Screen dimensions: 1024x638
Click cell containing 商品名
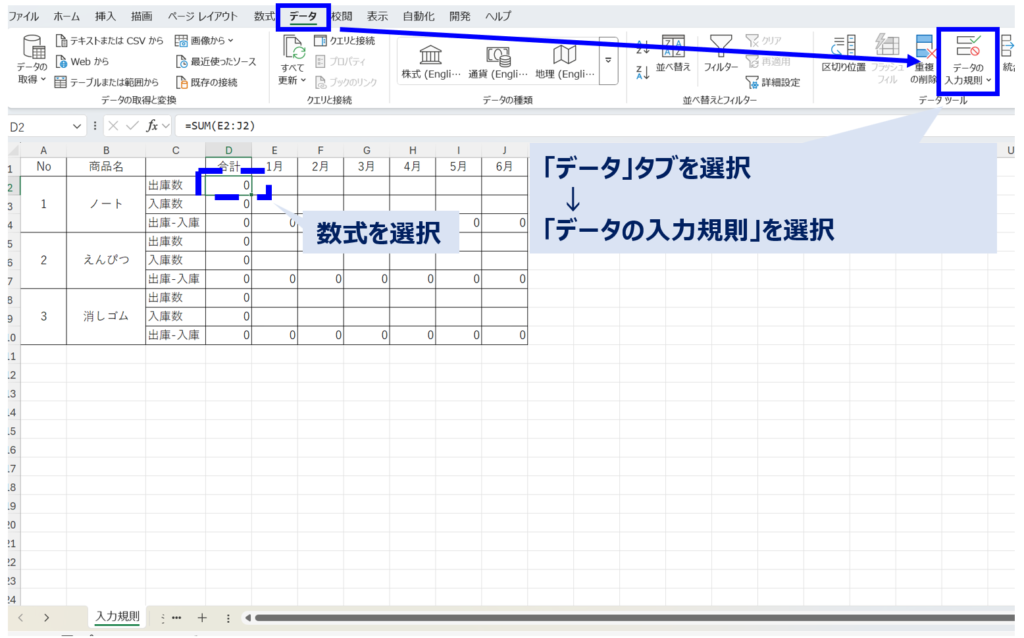106,167
